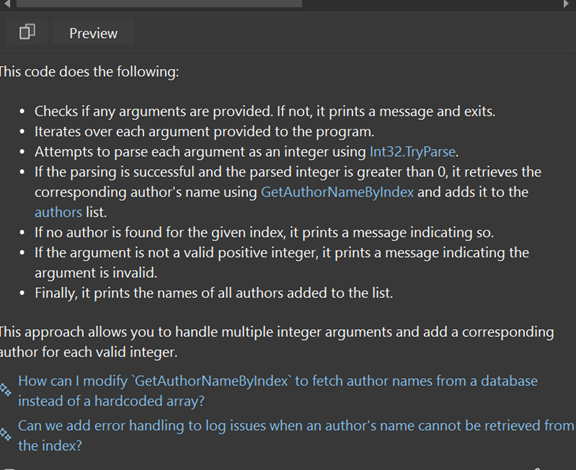Select the suggestion about adding error handling
This screenshot has height=470, width=576.
tap(296, 436)
